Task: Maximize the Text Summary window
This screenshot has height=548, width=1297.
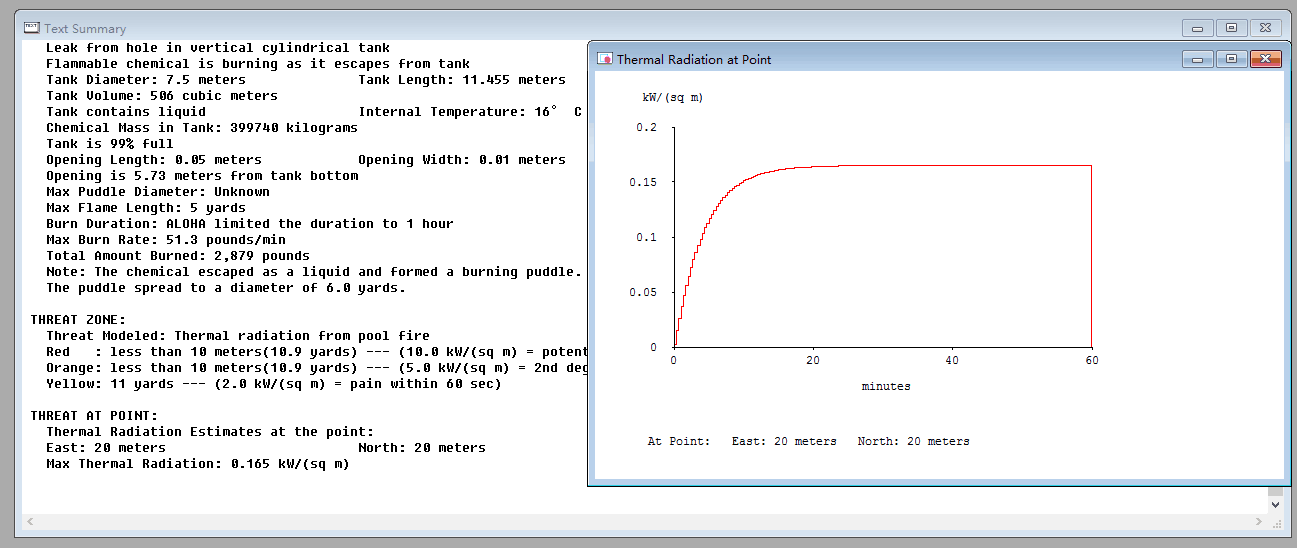Action: (x=1231, y=28)
